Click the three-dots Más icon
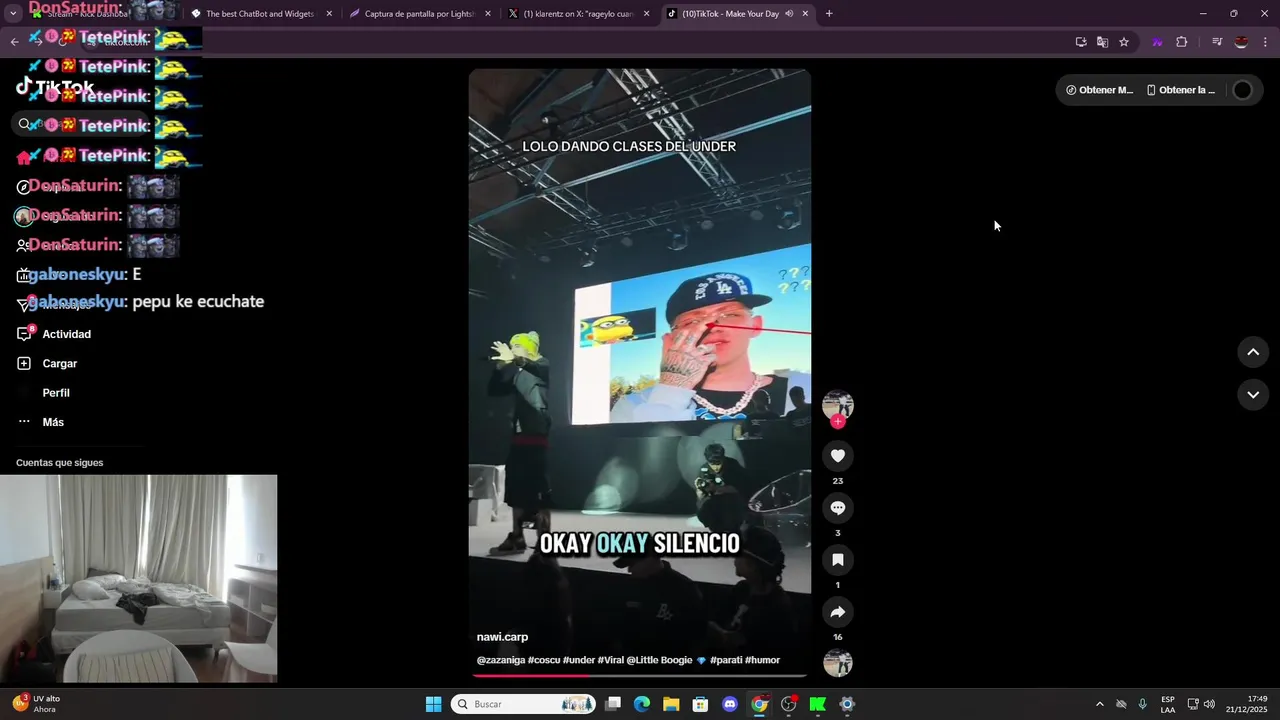The image size is (1280, 720). 24,422
